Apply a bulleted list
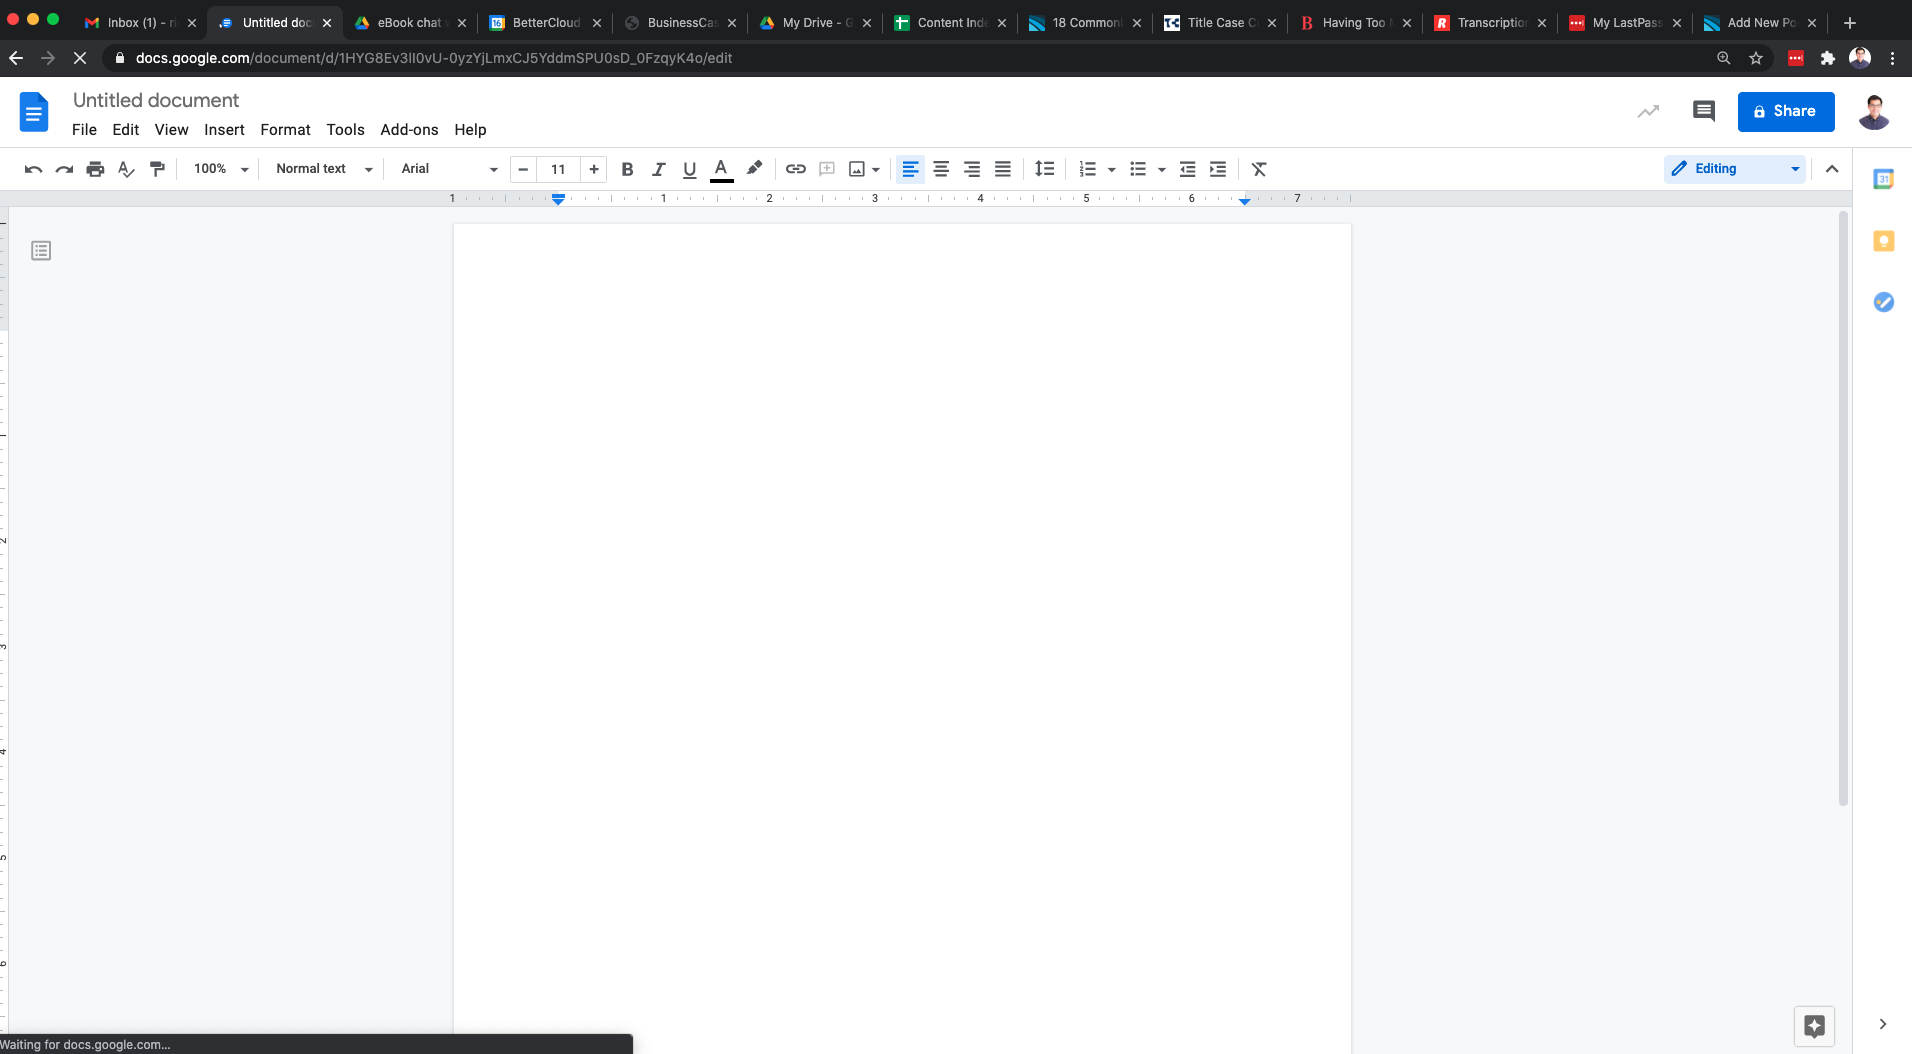The height and width of the screenshot is (1054, 1912). pyautogui.click(x=1138, y=169)
